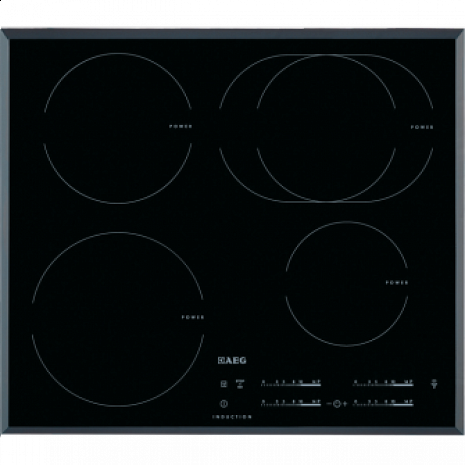
Task: Tap the middle of lower-left power slider
Action: coord(291,403)
